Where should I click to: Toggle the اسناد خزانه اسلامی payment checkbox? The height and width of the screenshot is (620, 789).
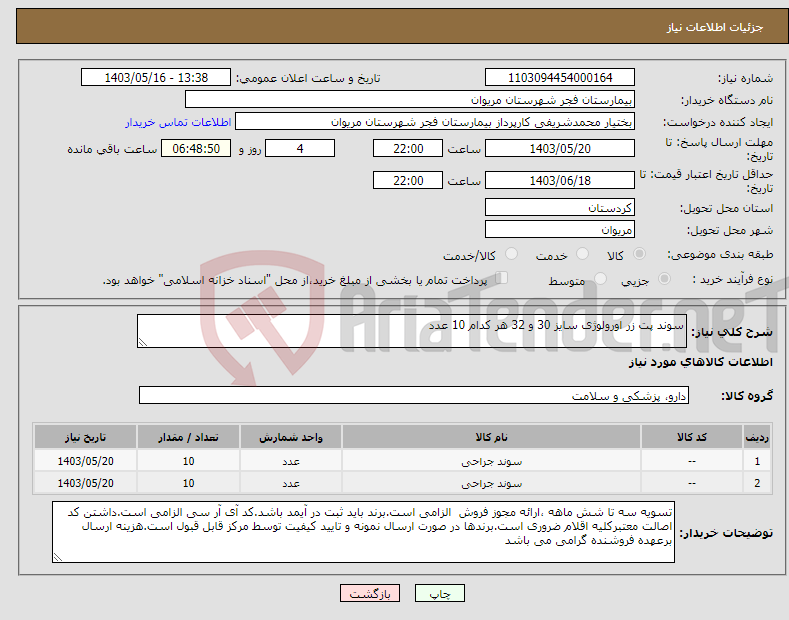(x=502, y=277)
